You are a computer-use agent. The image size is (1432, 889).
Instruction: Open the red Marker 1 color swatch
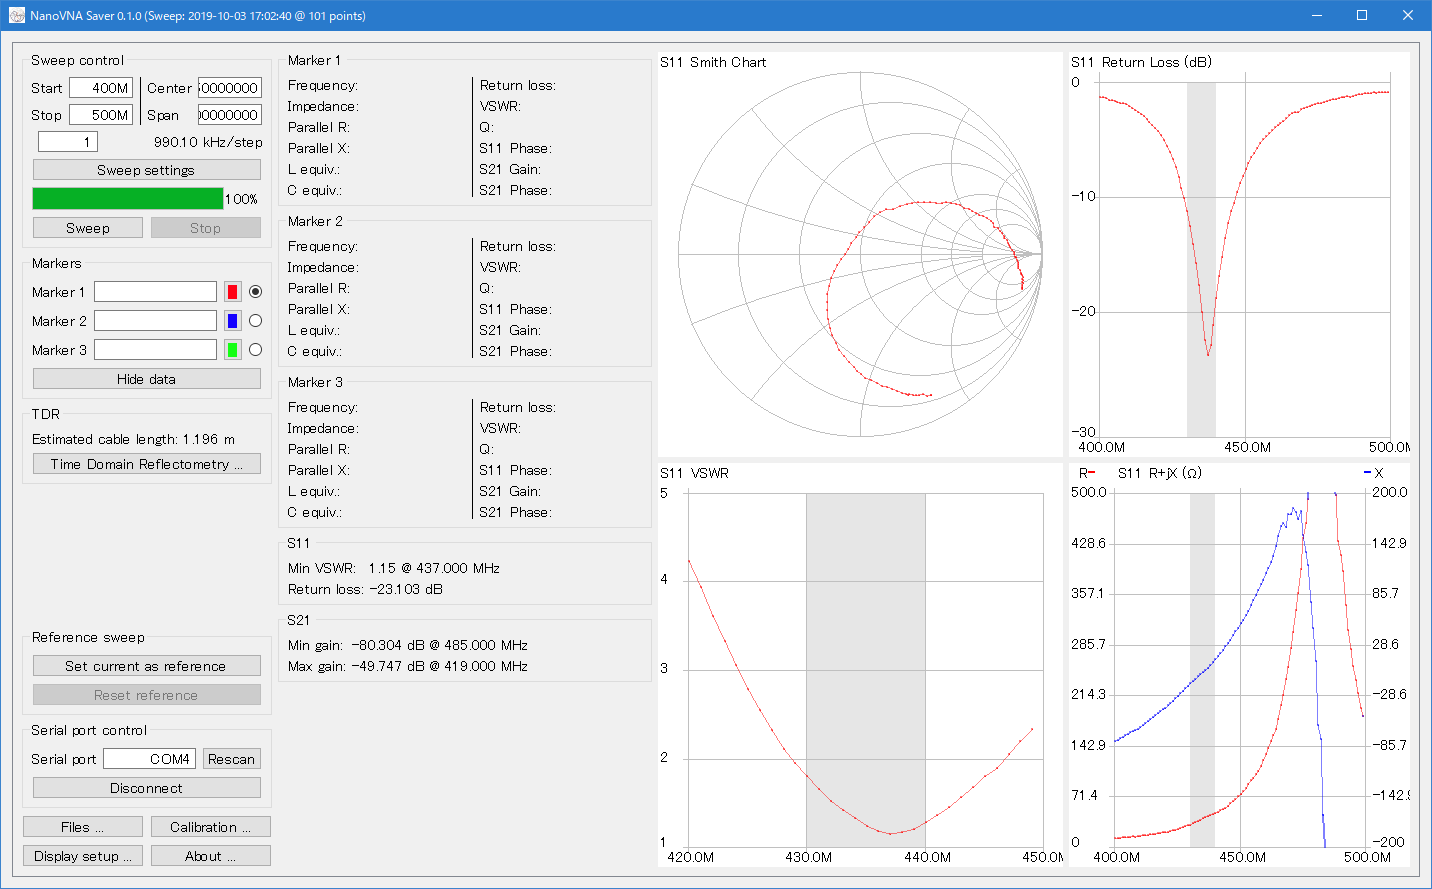pos(232,292)
